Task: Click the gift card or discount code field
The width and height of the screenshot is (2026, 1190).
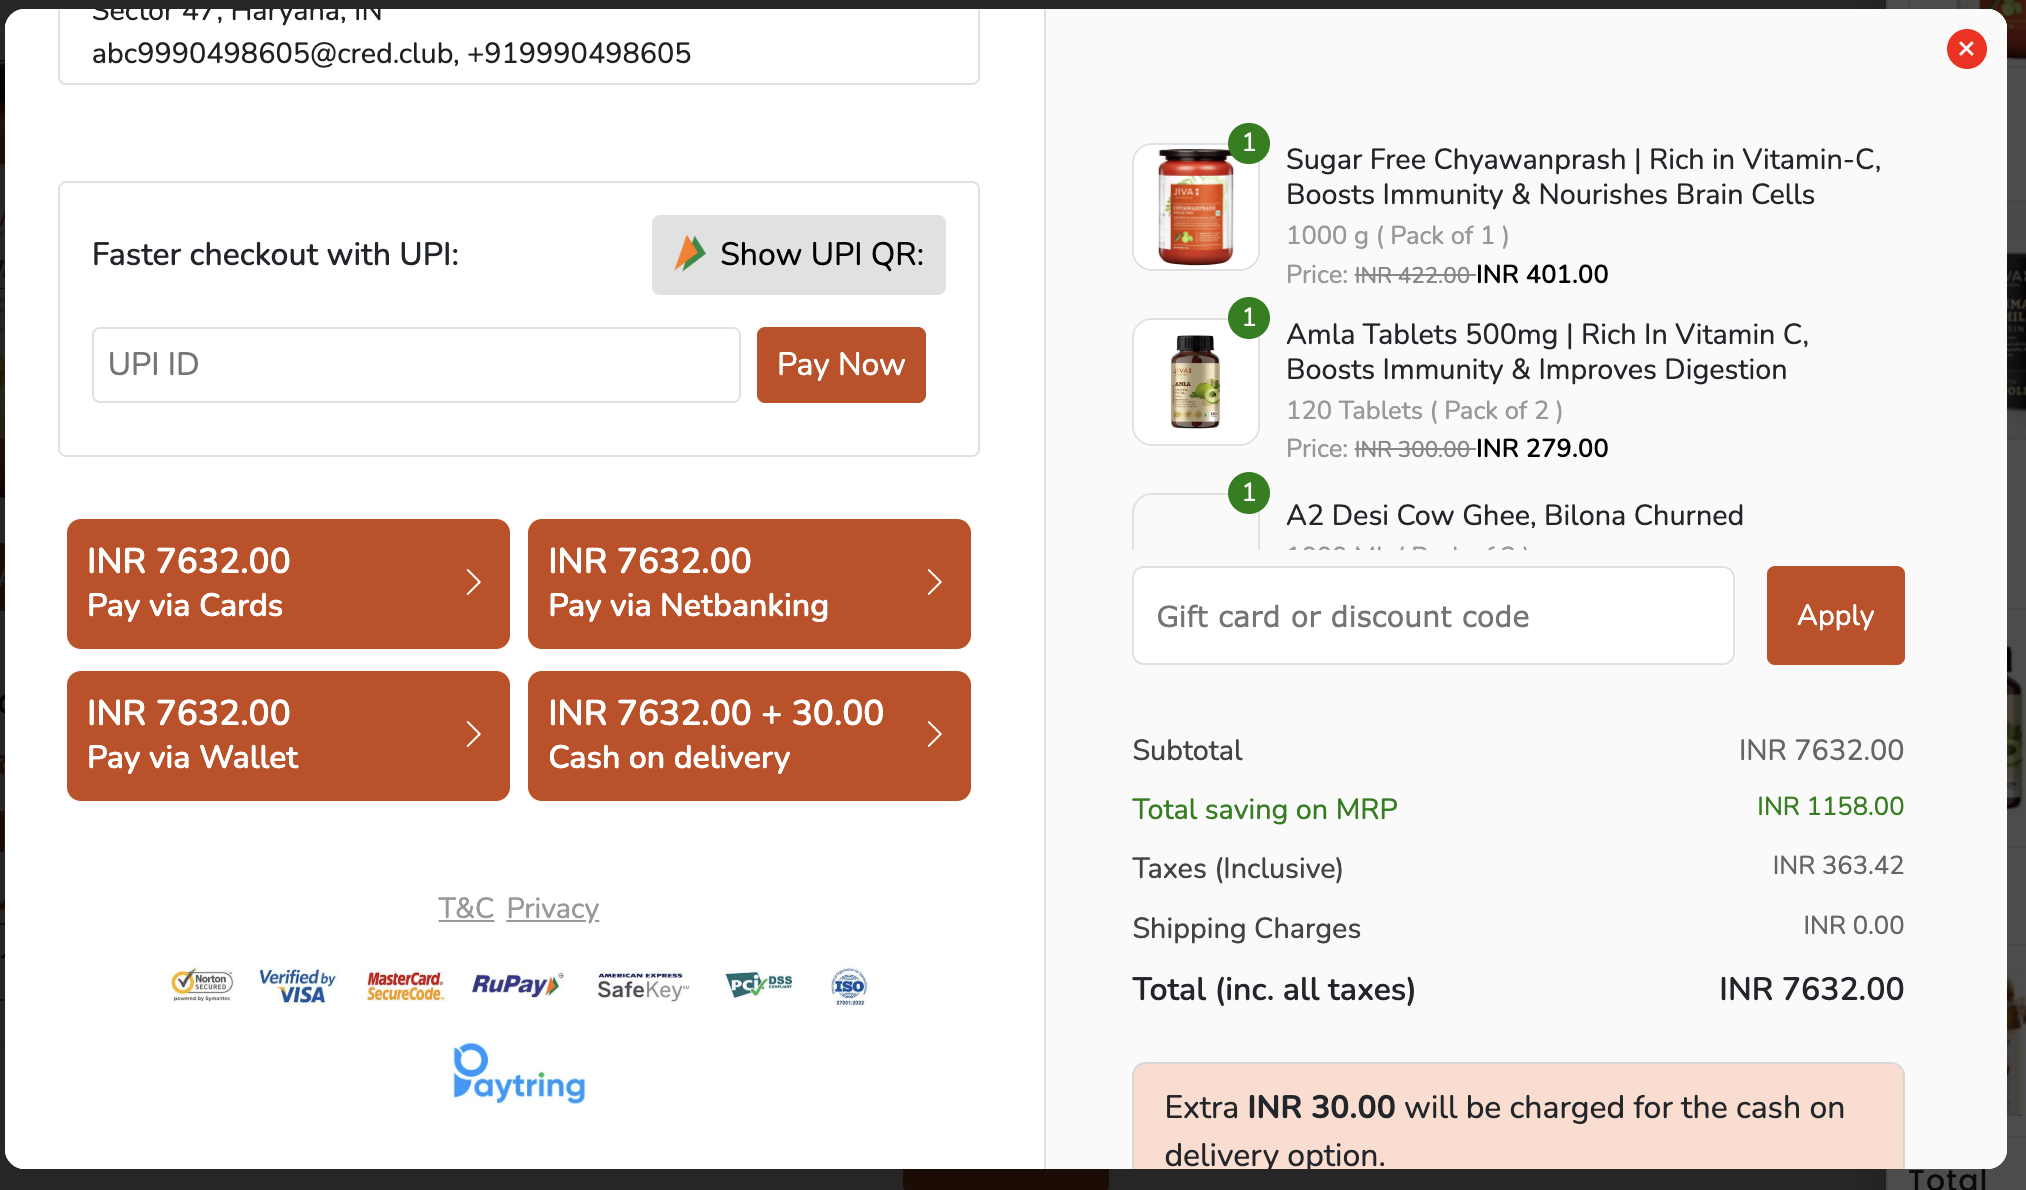Action: [x=1432, y=616]
